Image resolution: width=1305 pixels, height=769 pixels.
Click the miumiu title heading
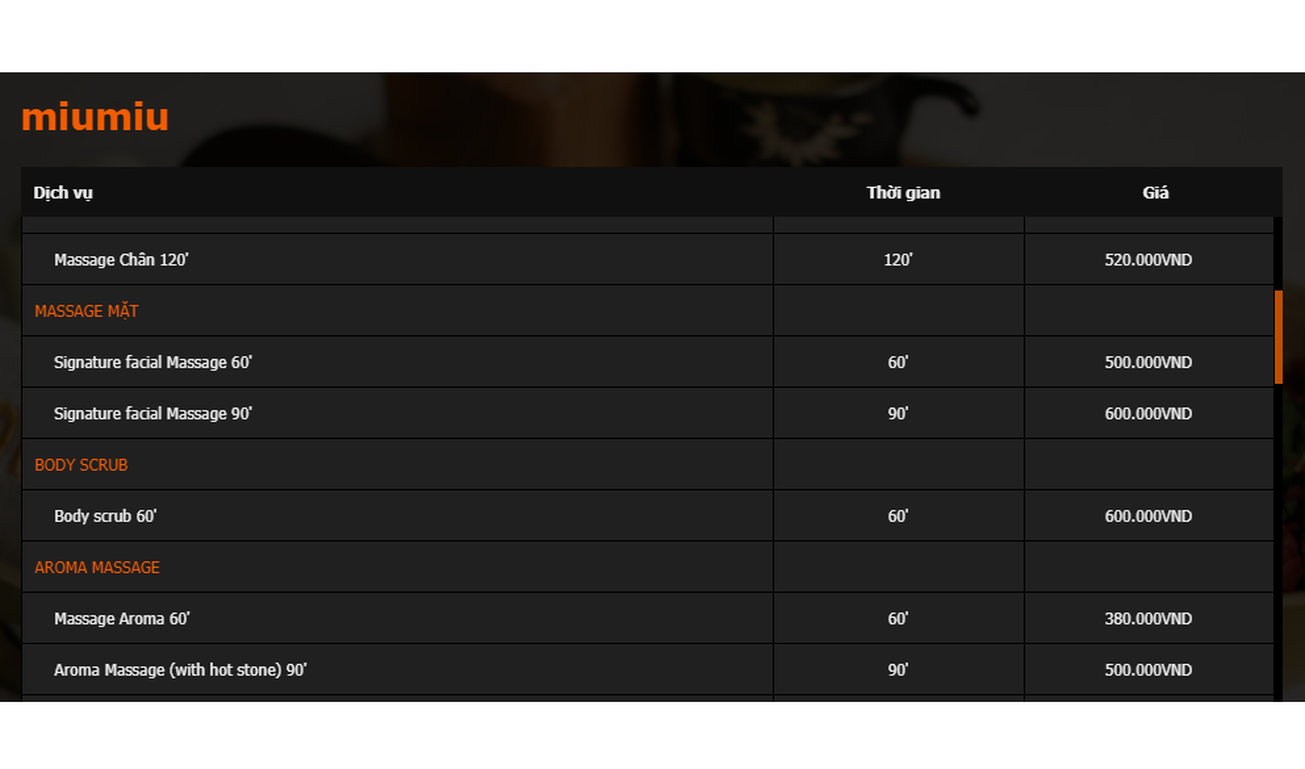[95, 118]
